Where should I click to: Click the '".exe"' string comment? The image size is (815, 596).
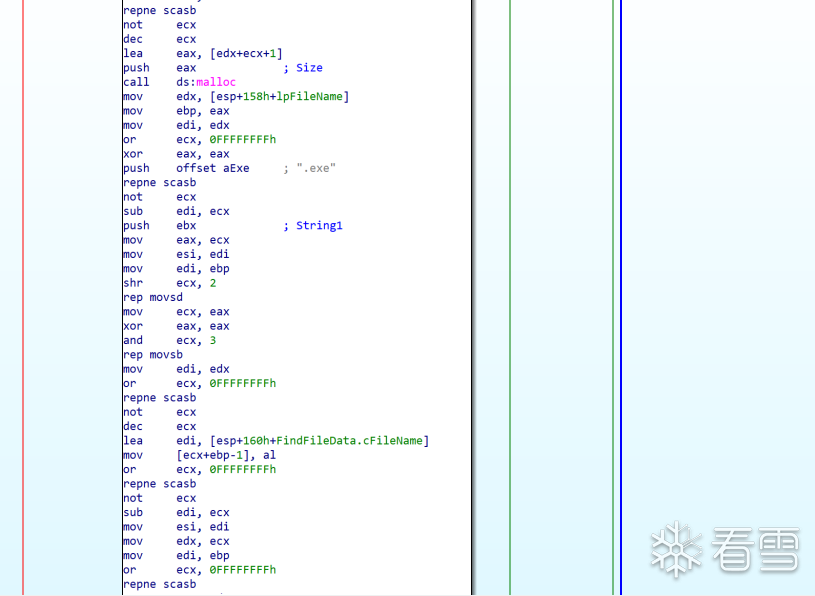(x=316, y=168)
